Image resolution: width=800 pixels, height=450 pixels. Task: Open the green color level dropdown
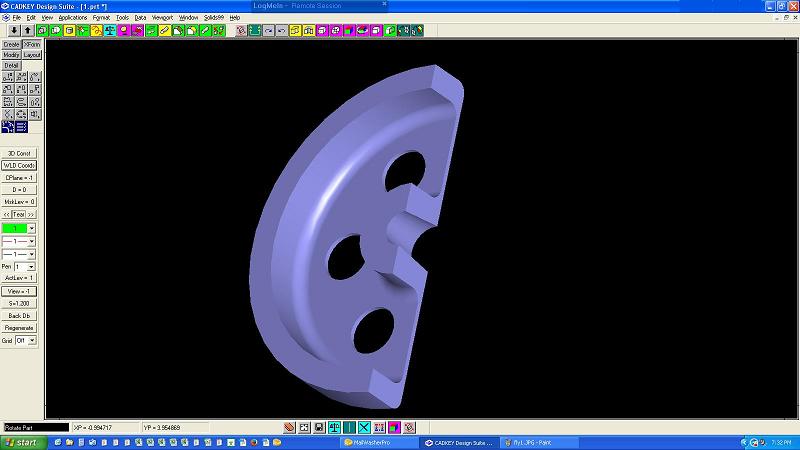(32, 229)
